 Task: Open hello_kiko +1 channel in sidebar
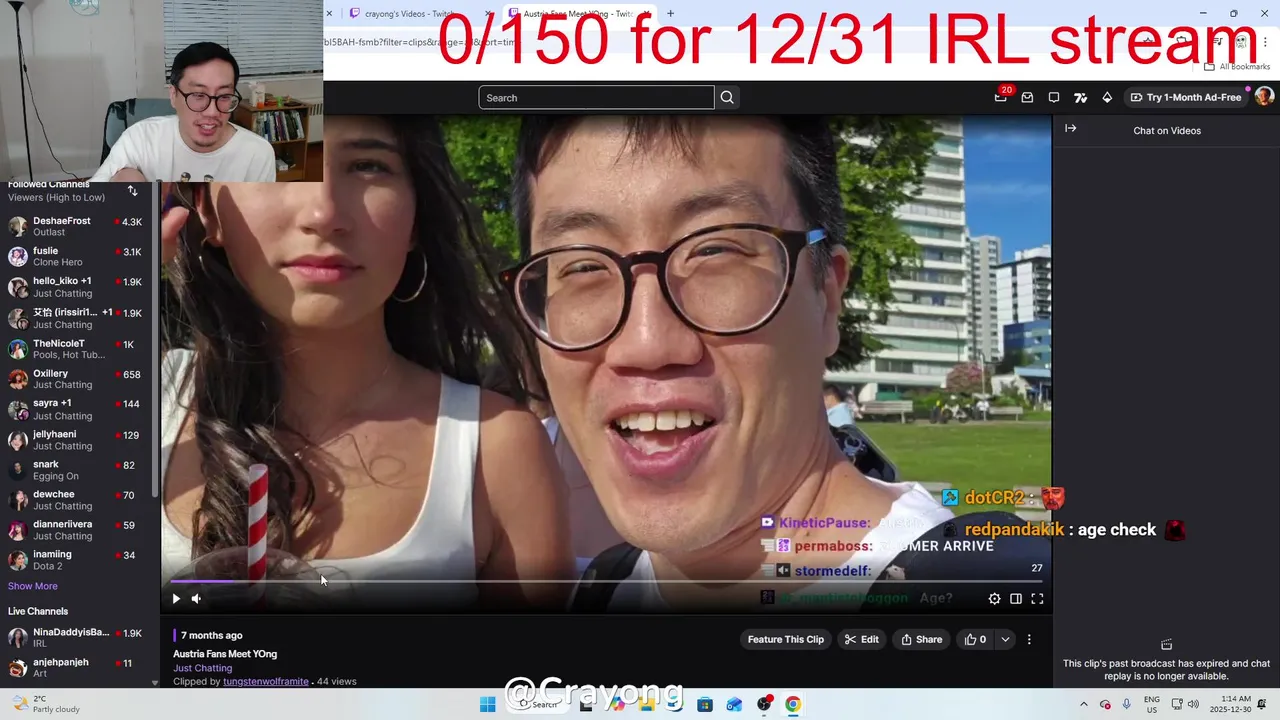tap(77, 287)
